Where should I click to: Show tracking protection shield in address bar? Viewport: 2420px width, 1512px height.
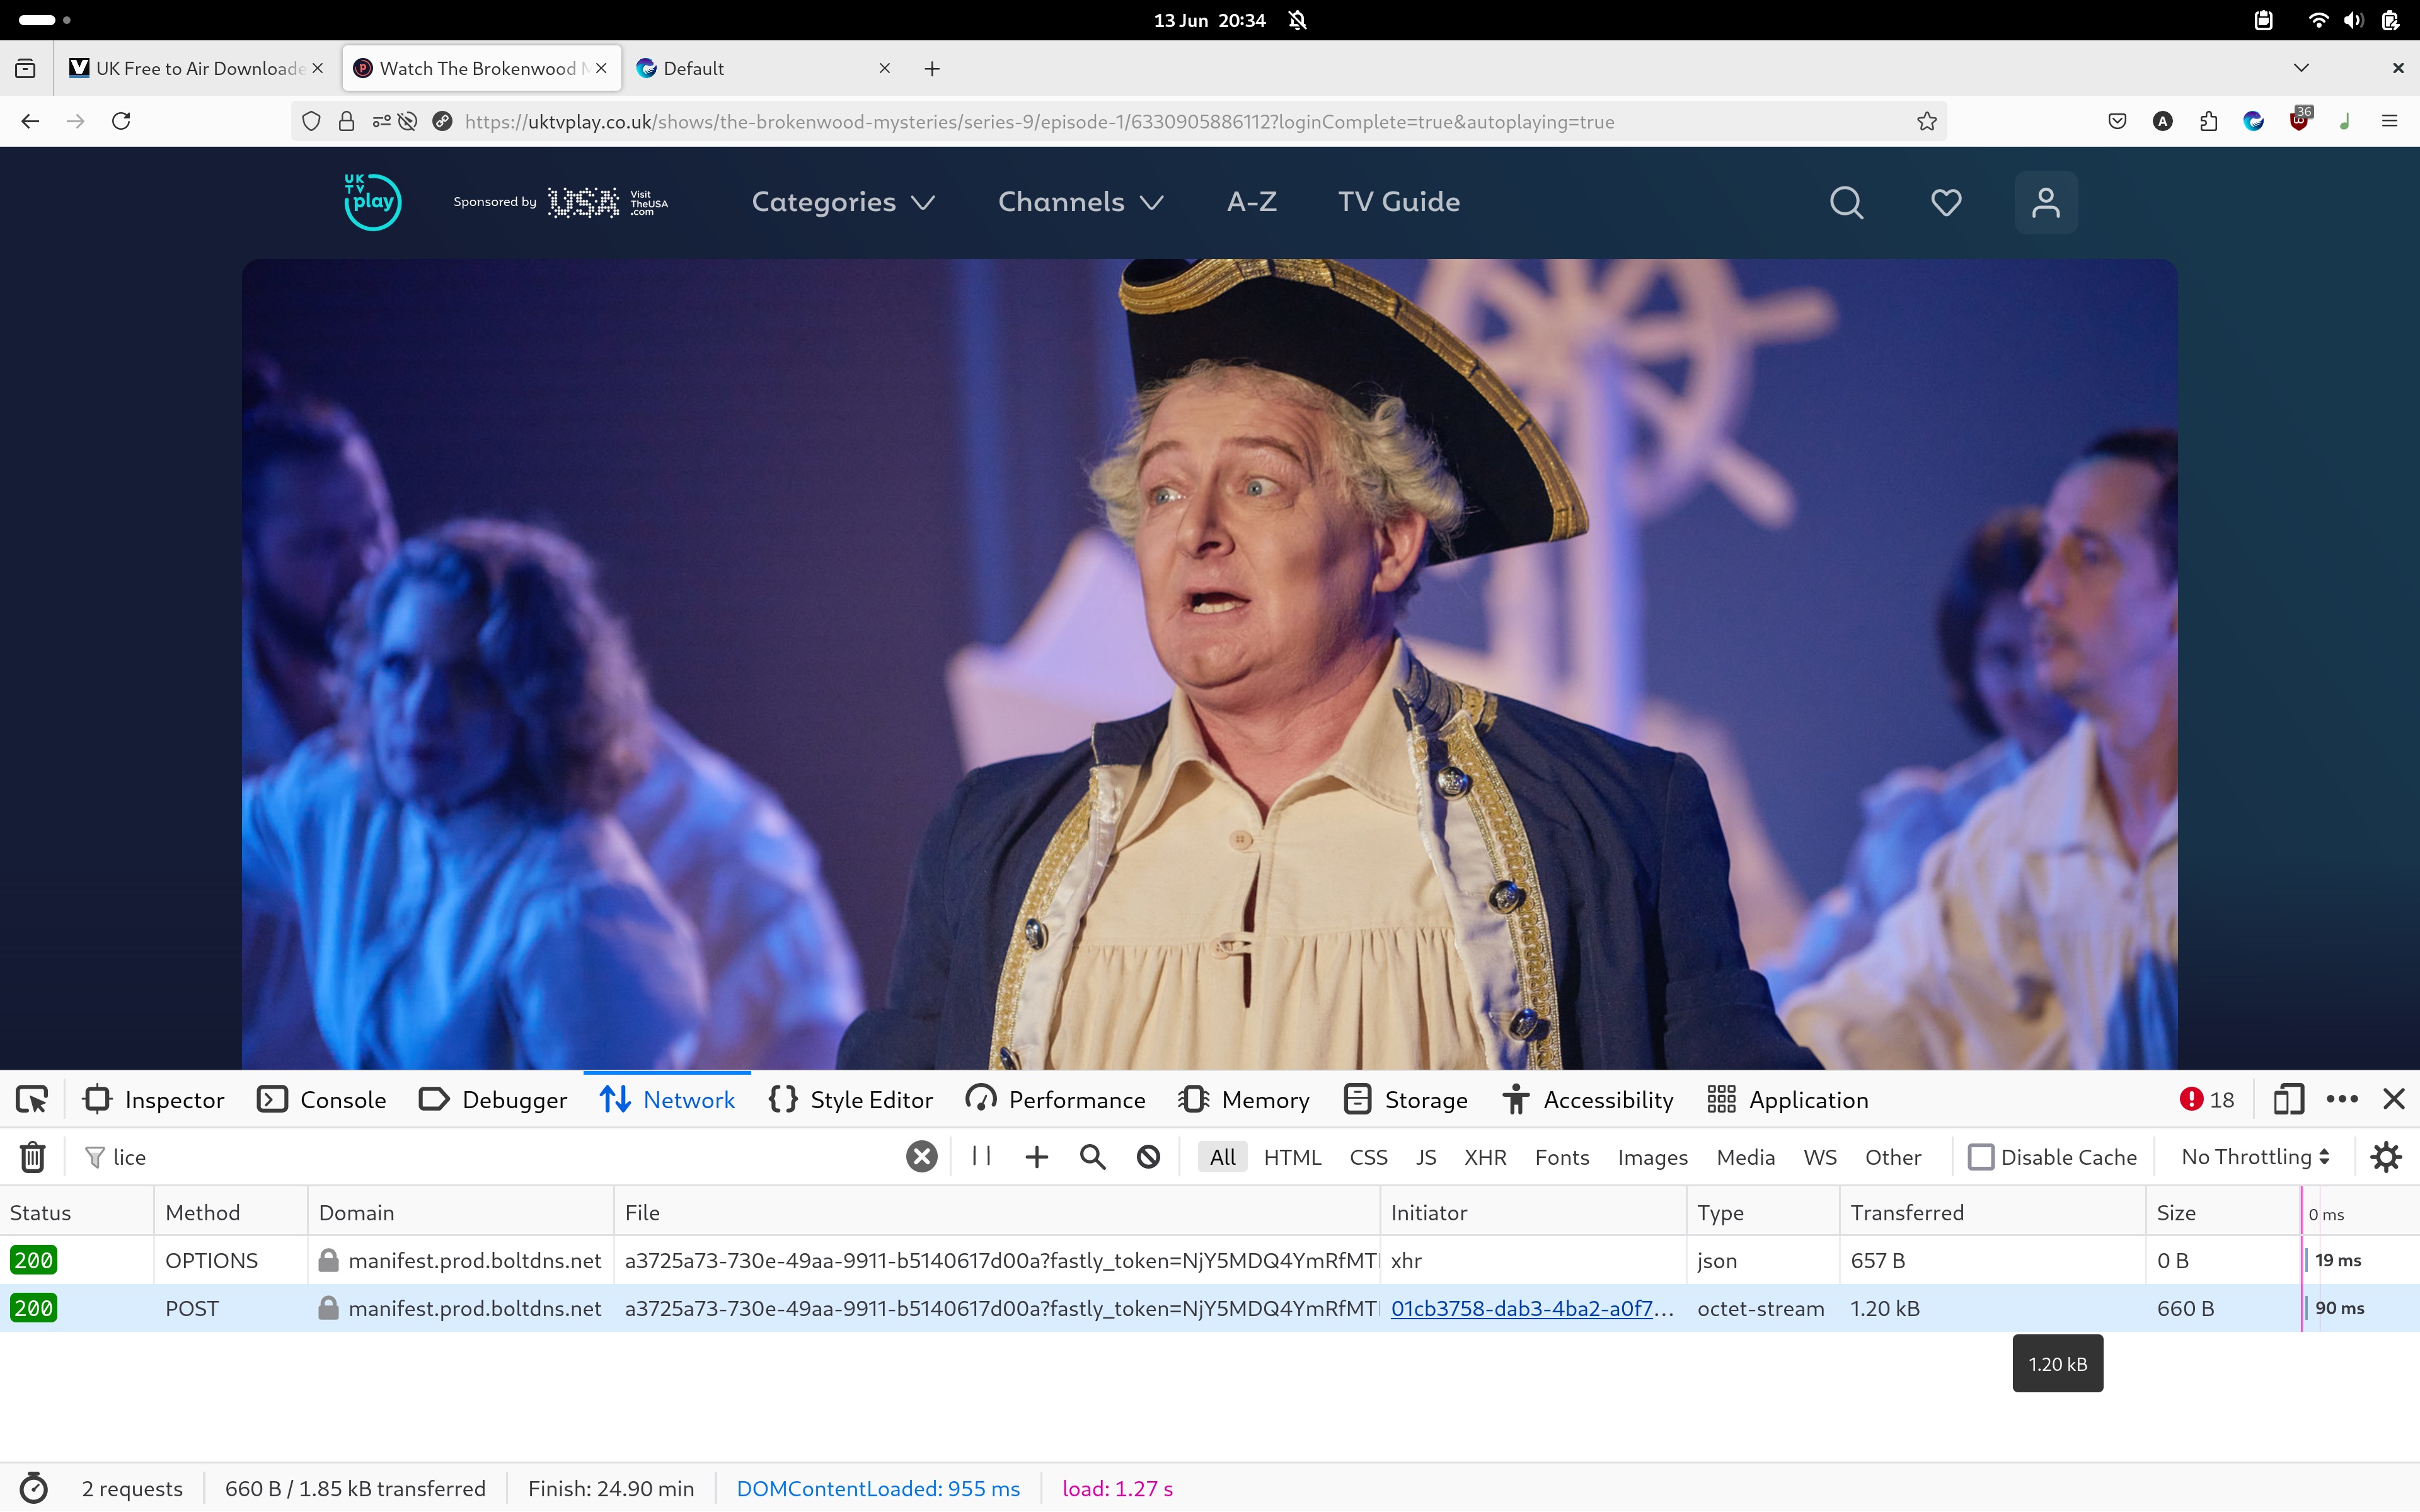pyautogui.click(x=311, y=121)
